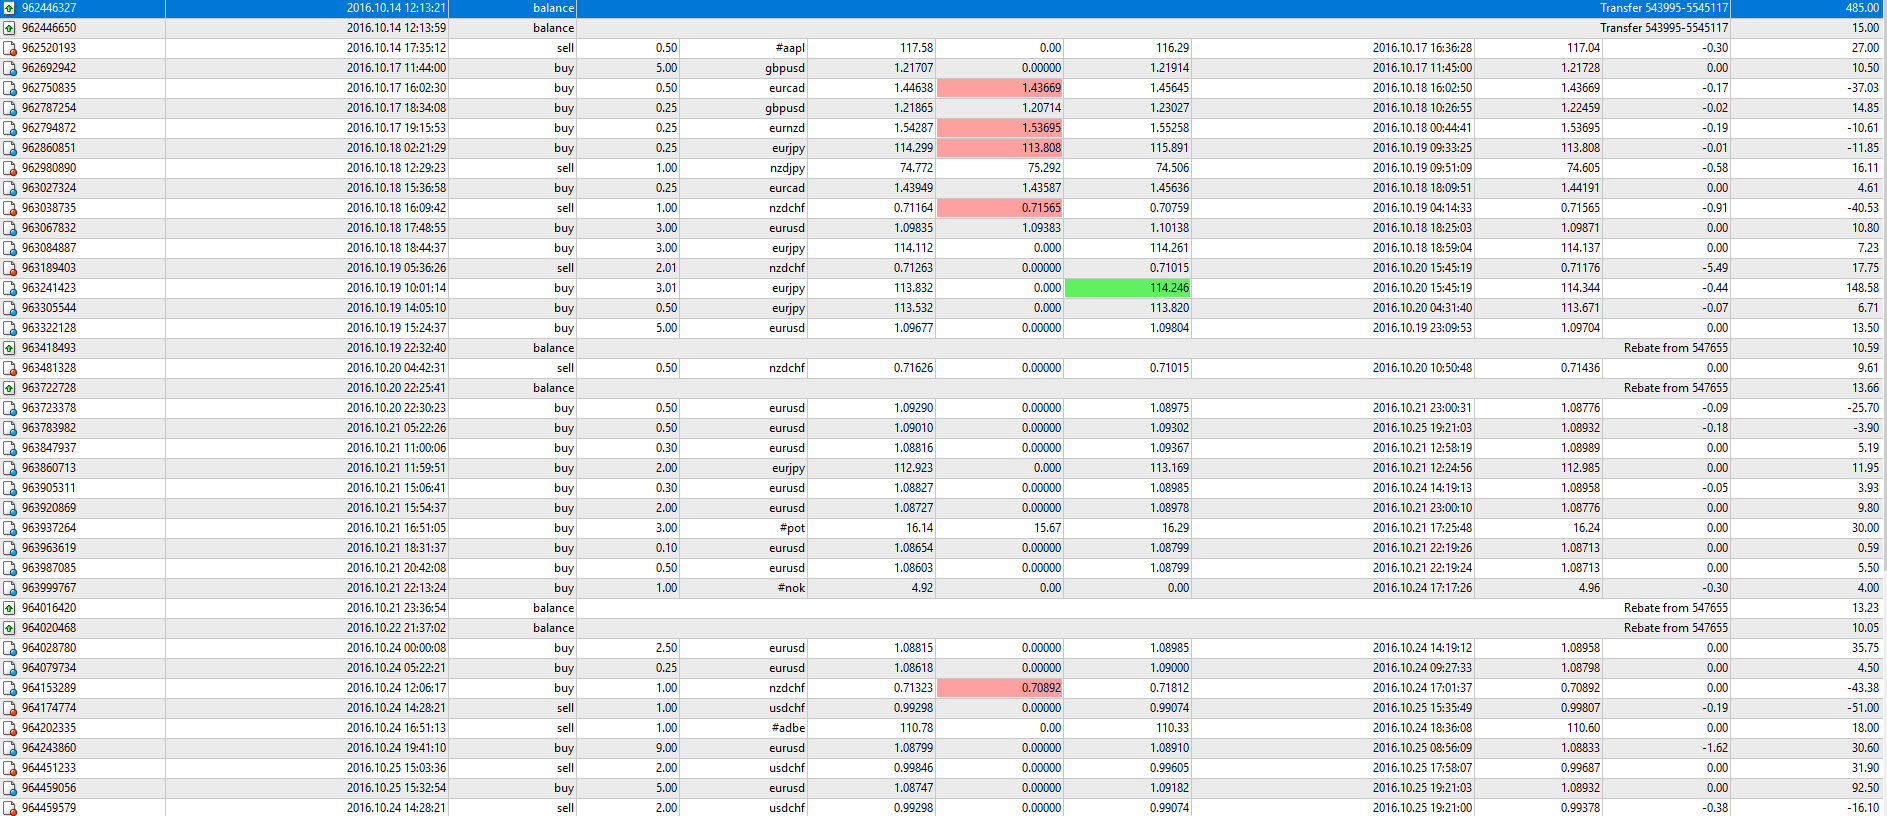The image size is (1887, 816).
Task: Click the order icon beside 964459579
Action: tap(9, 808)
